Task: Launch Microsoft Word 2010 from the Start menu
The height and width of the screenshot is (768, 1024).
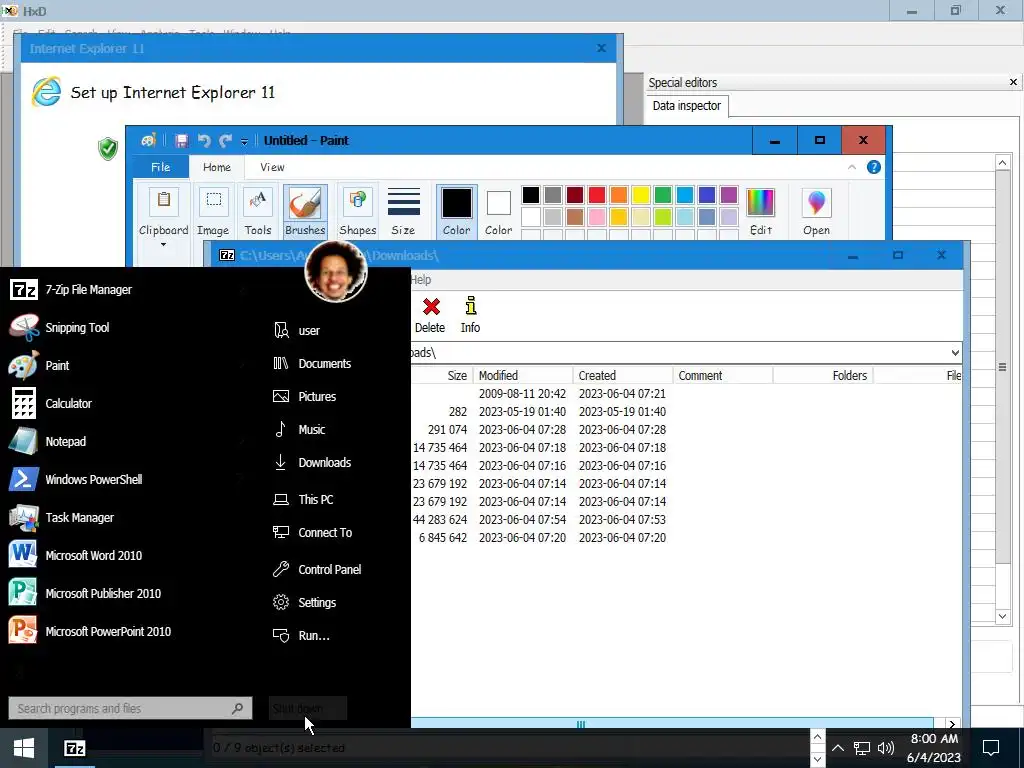Action: 124,555
